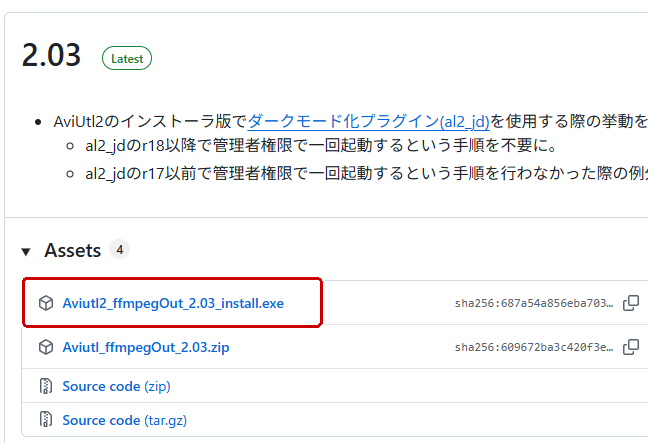648x443 pixels.
Task: Download Source code (zip)
Action: [x=115, y=386]
